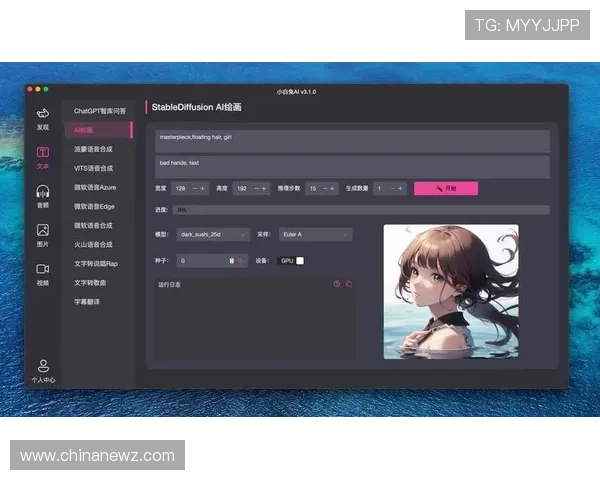The height and width of the screenshot is (480, 600).
Task: Click the window title 小白兔AI v3.1.0
Action: point(297,92)
